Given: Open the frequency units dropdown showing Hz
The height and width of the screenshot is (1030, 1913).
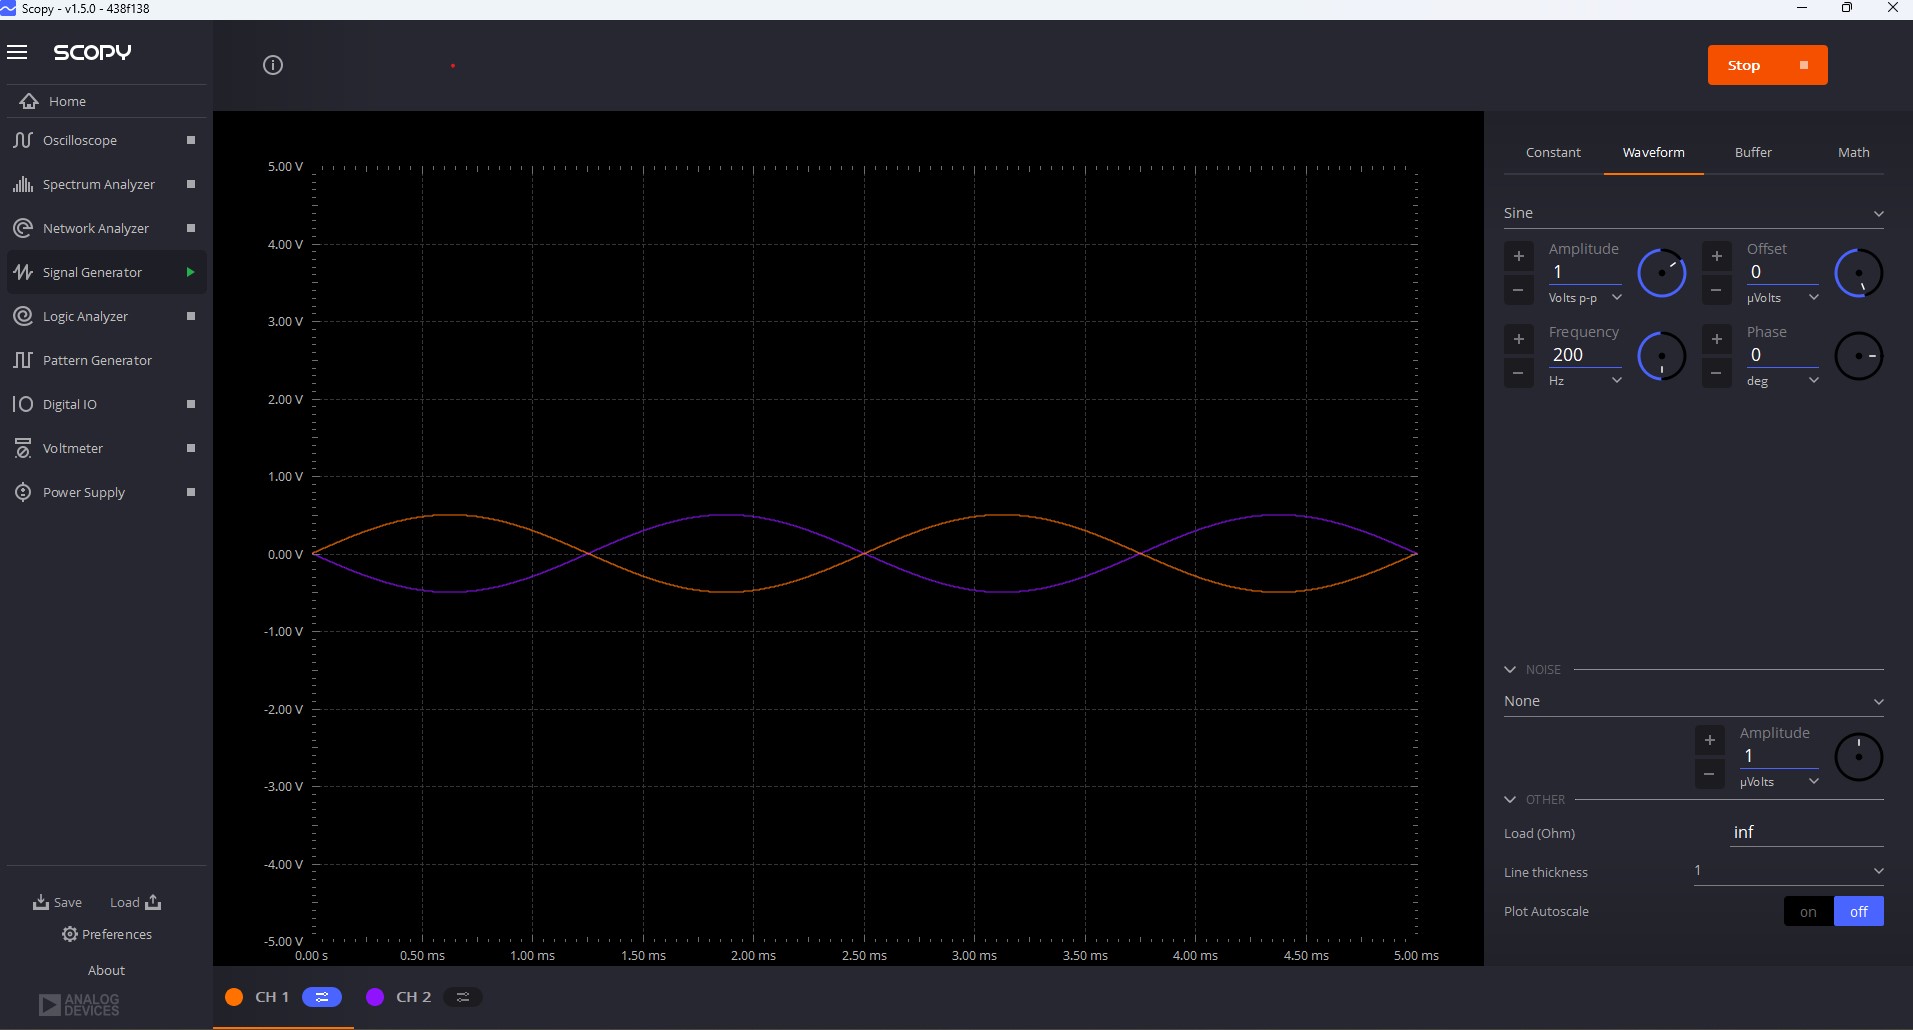Looking at the screenshot, I should click(x=1585, y=381).
